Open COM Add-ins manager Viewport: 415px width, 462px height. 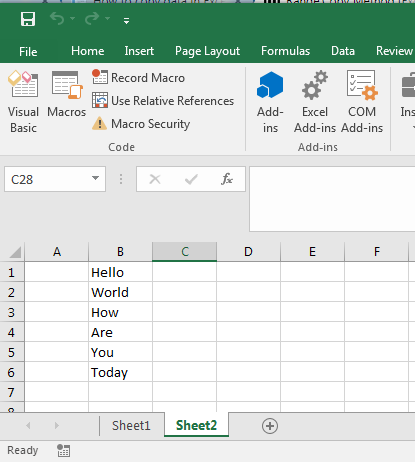pyautogui.click(x=362, y=102)
